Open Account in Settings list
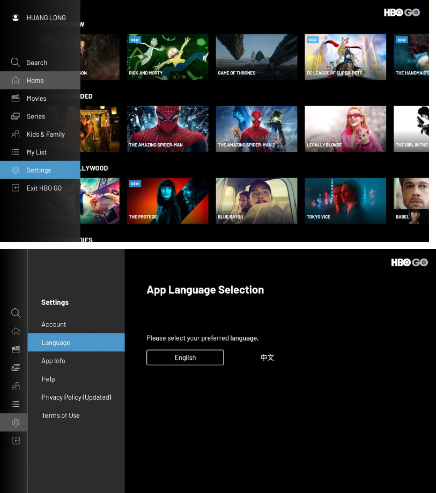 click(x=76, y=324)
